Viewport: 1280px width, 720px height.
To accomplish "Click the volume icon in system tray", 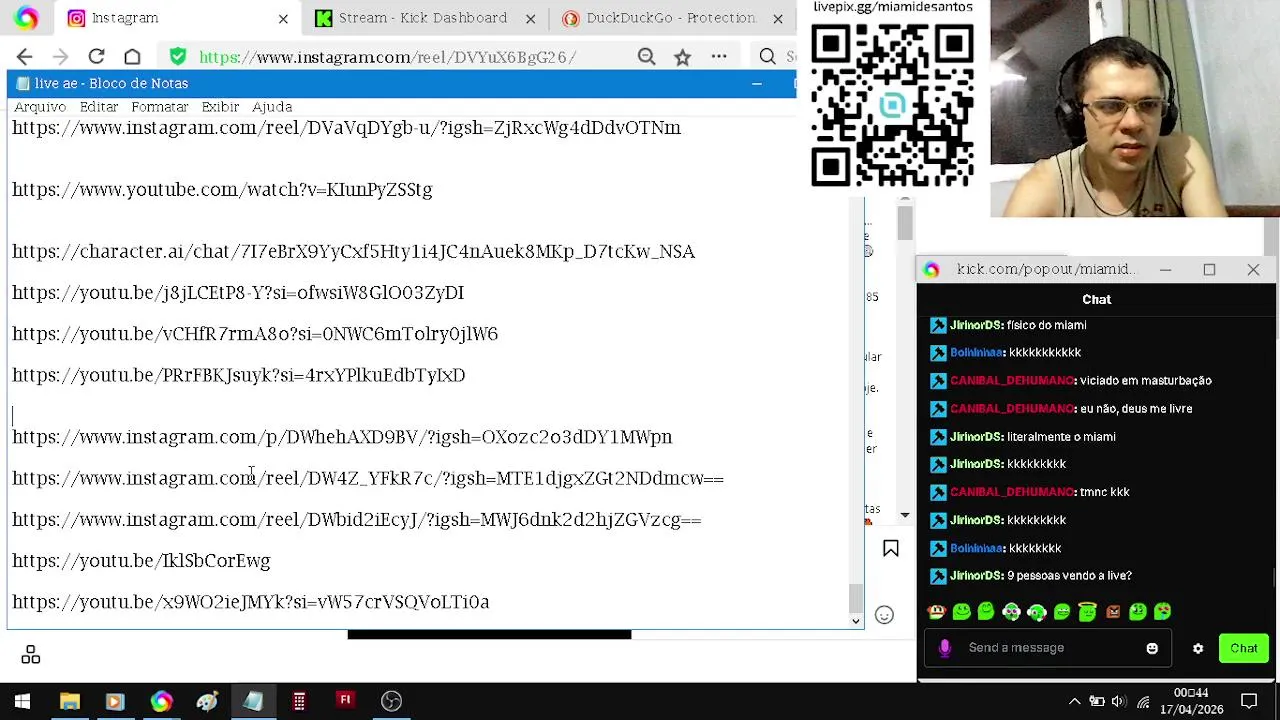I will 1119,701.
